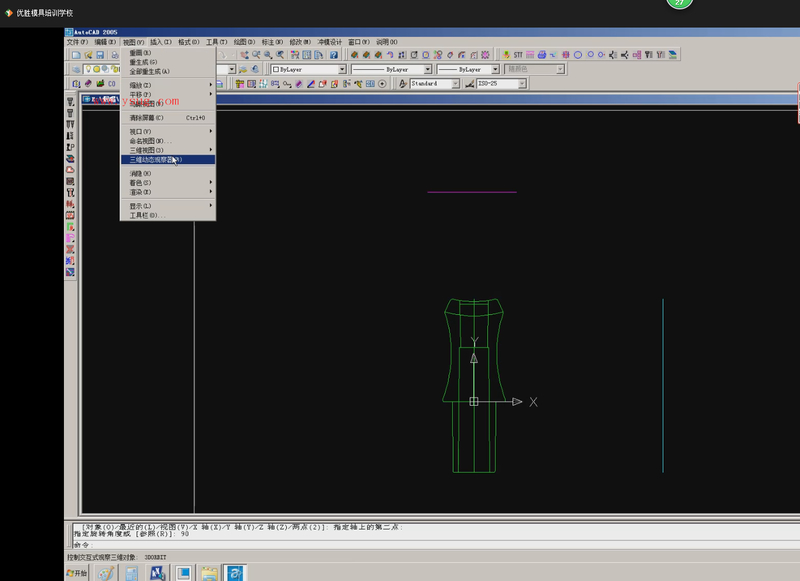Select the Zoom Realtime magnifier icon
The image size is (800, 581).
click(256, 55)
